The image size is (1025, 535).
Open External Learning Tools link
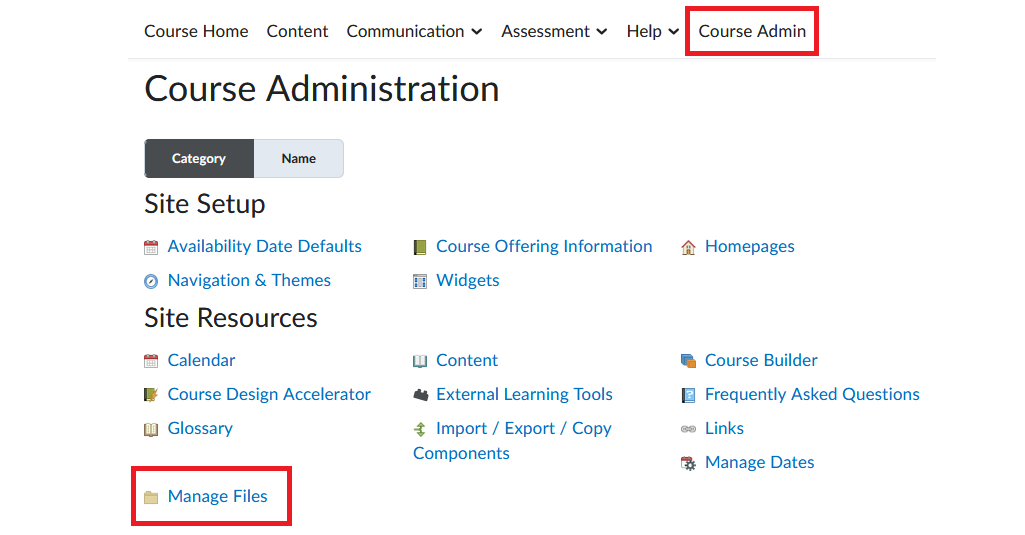[x=524, y=394]
